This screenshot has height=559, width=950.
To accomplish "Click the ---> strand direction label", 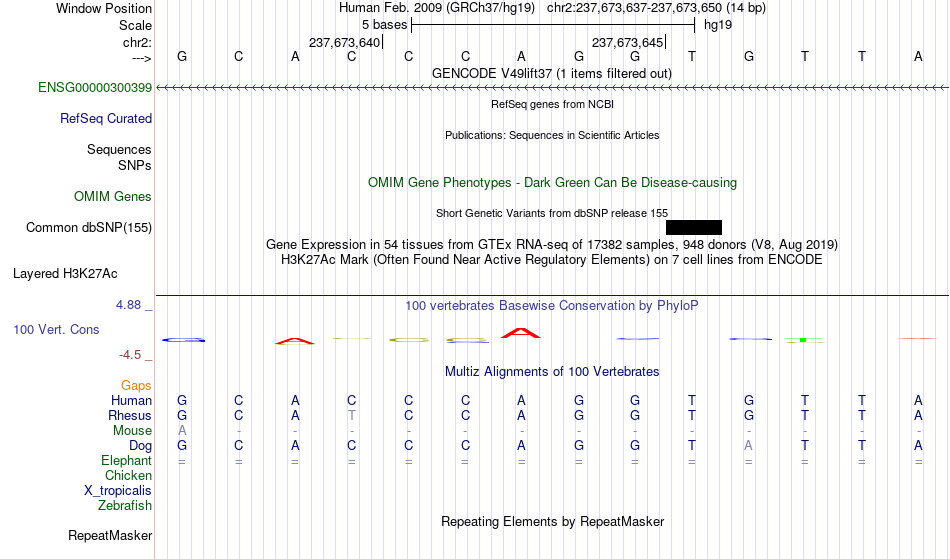I will pos(141,58).
